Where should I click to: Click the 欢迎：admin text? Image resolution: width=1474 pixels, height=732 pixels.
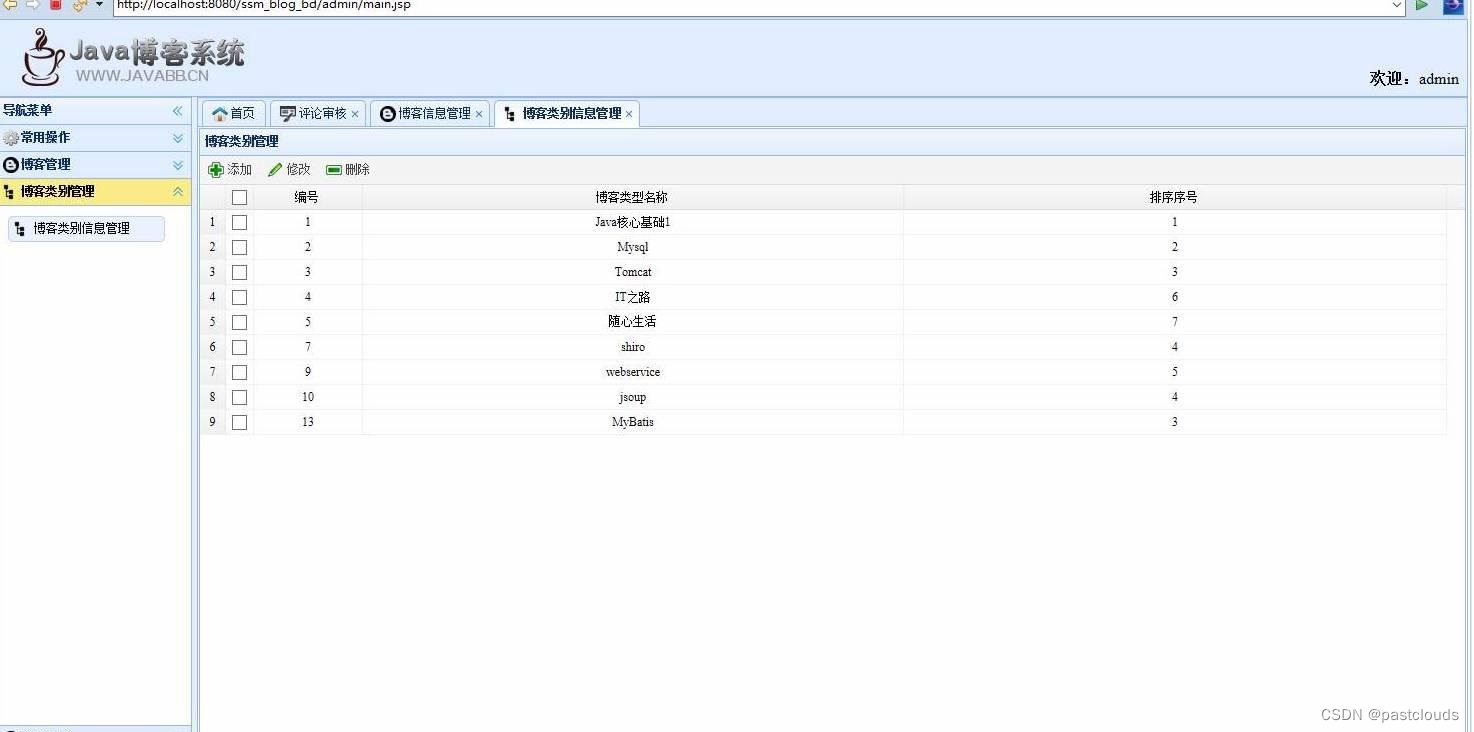coord(1414,79)
